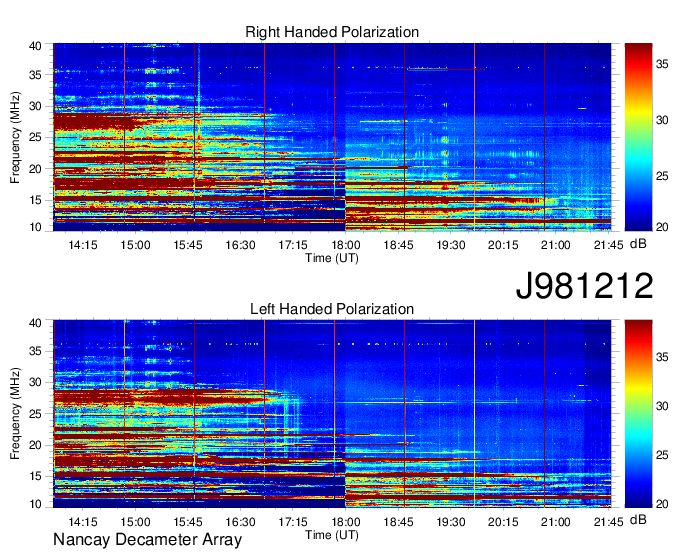The height and width of the screenshot is (552, 680).
Task: Click the '16:30' time tick of the left-handed plot
Action: 240,522
